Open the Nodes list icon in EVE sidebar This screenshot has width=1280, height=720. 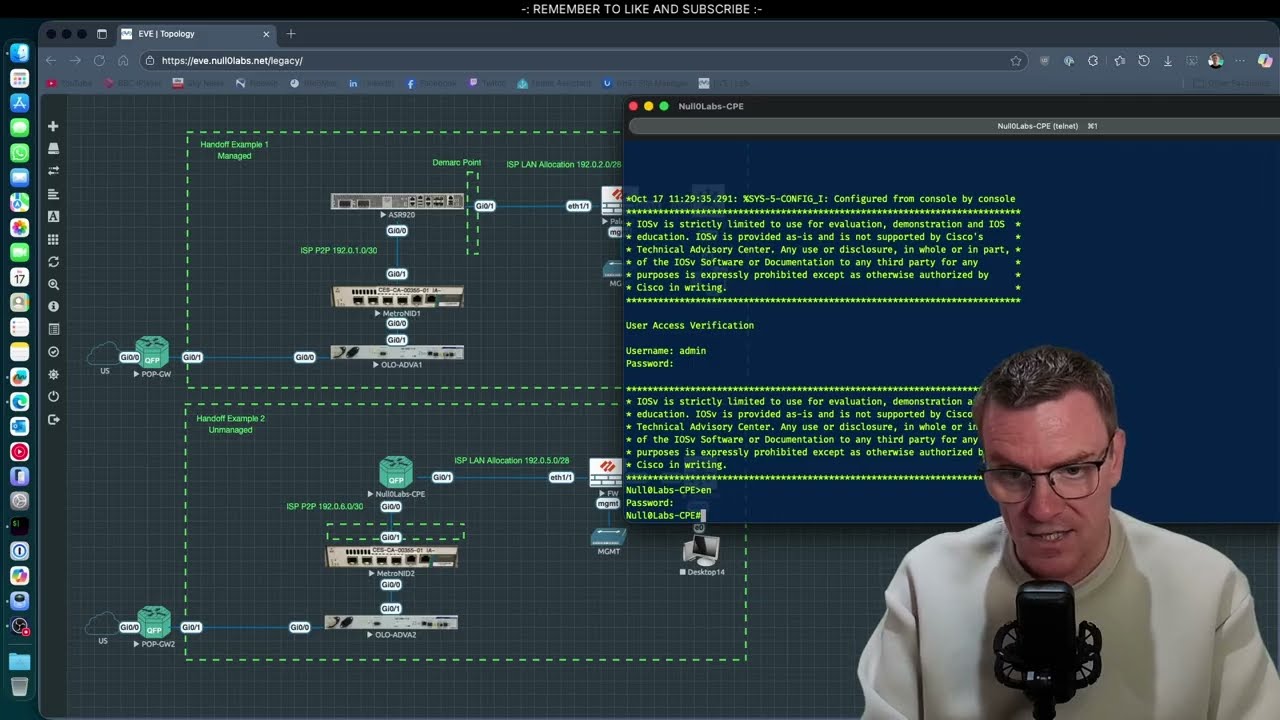pyautogui.click(x=53, y=148)
